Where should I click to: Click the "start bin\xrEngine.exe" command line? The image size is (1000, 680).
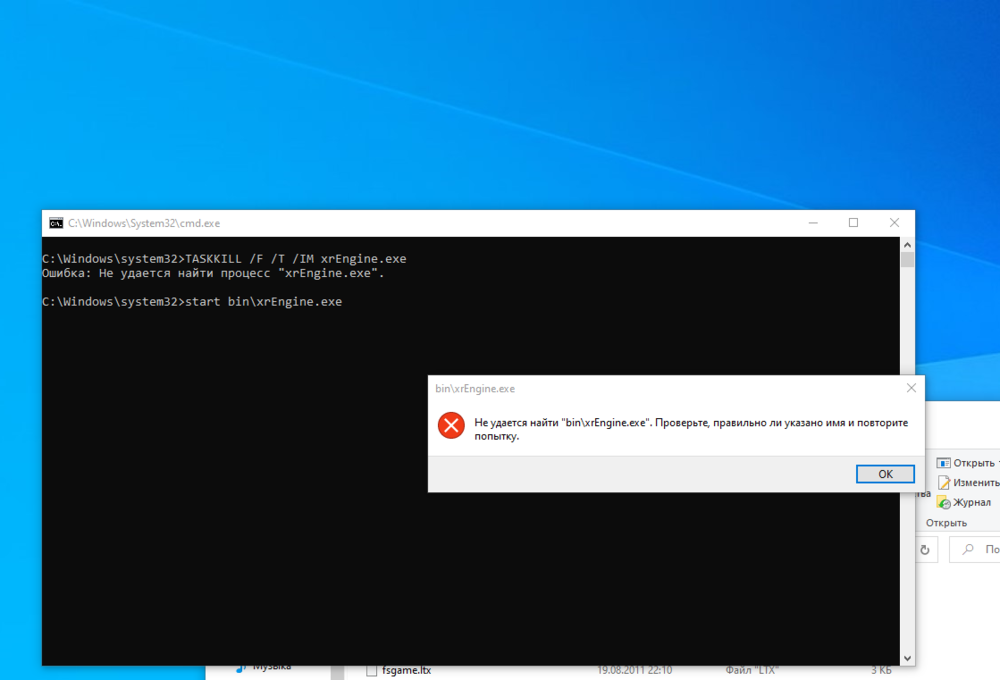pos(192,302)
